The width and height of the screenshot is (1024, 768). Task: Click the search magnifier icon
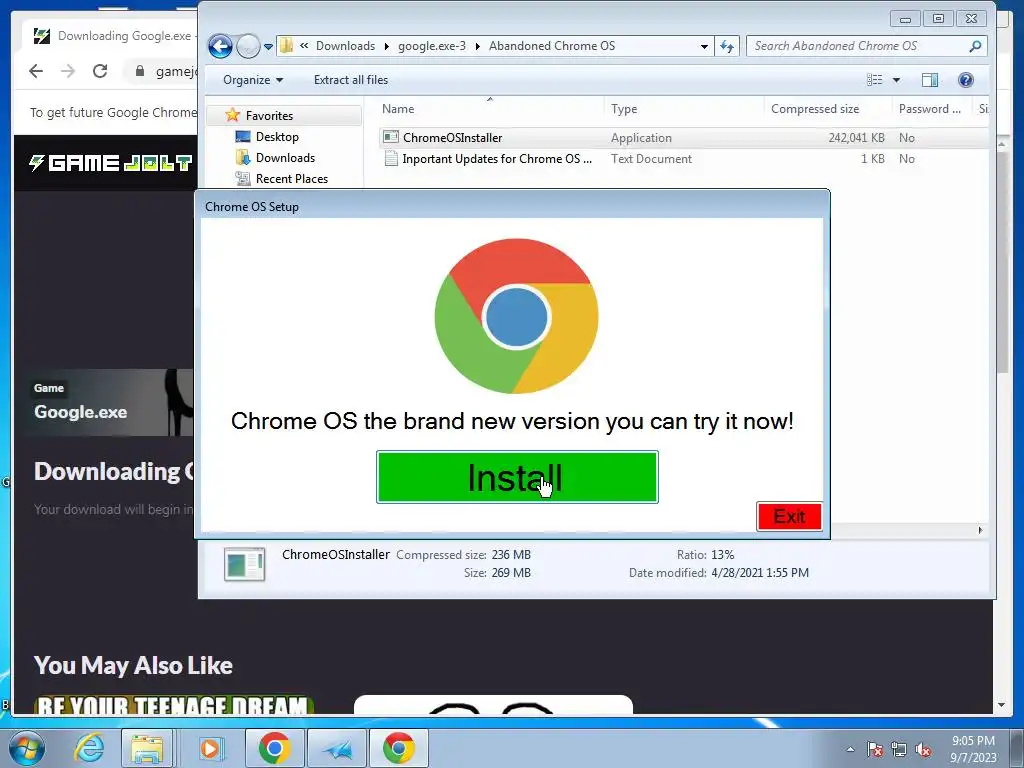point(975,46)
